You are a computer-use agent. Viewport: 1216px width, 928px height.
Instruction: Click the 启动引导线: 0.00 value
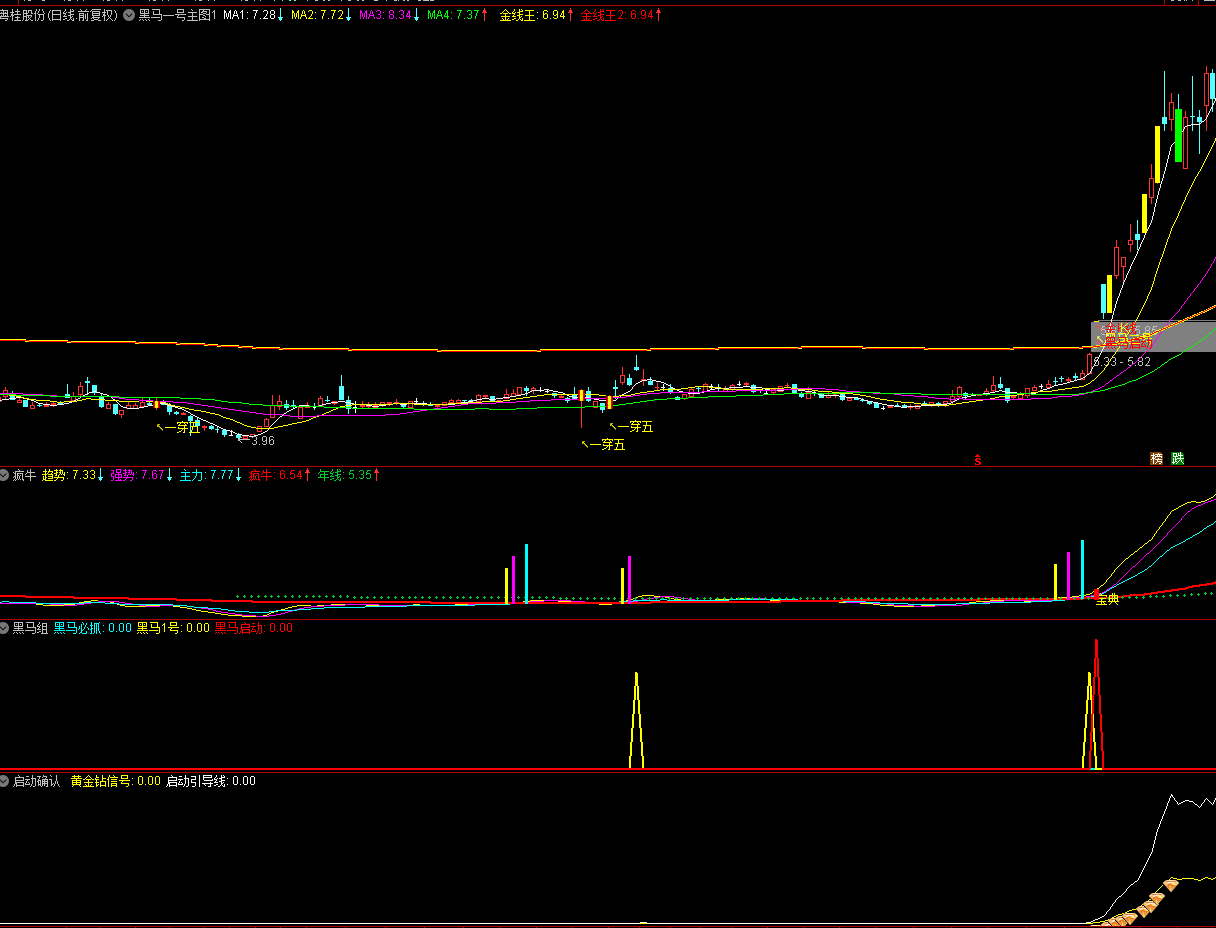pyautogui.click(x=210, y=782)
